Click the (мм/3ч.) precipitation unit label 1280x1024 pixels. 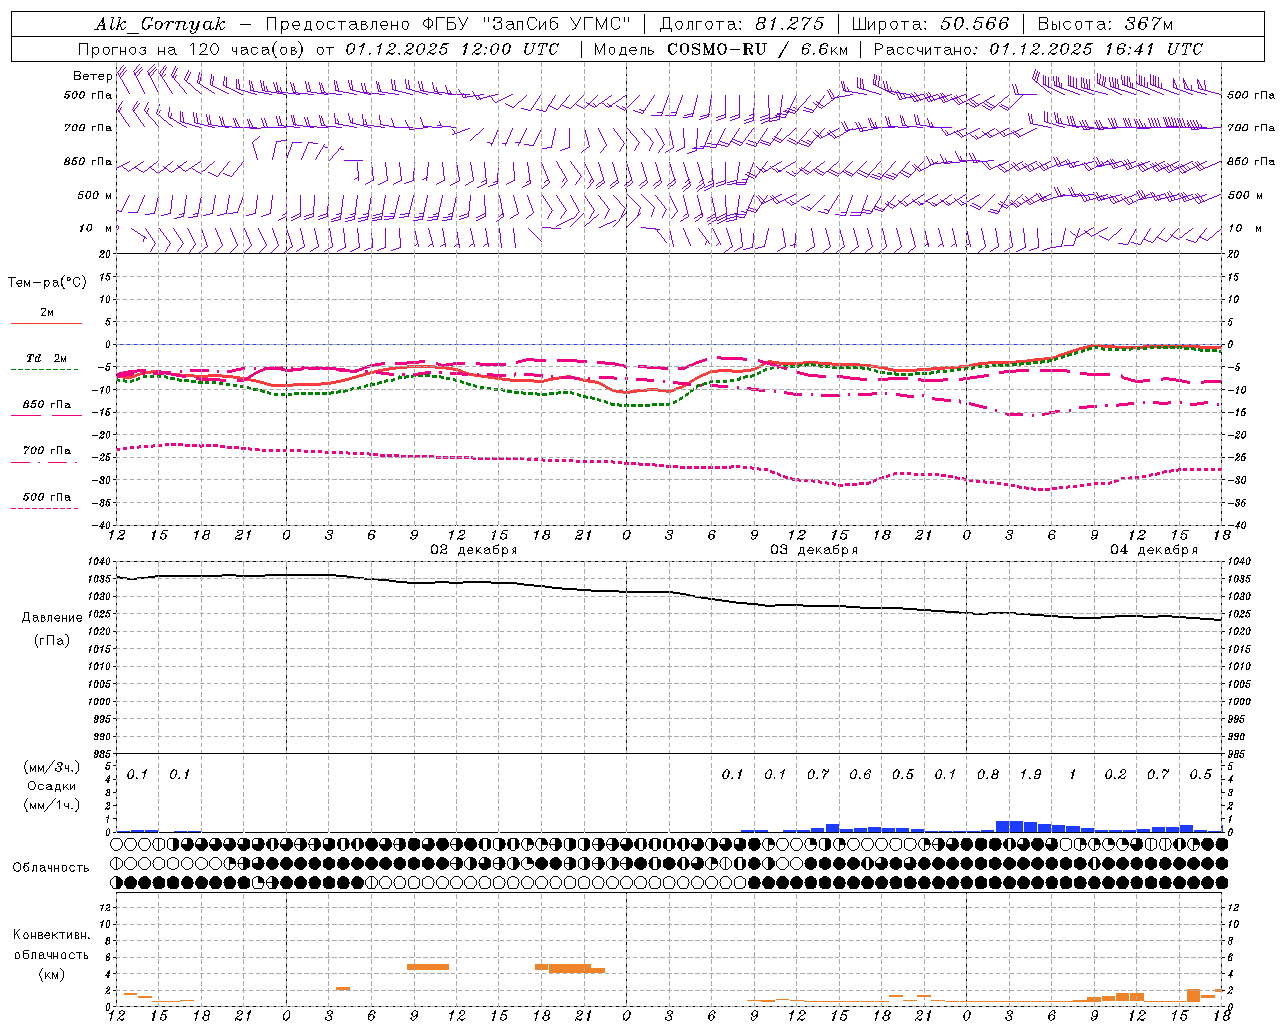(x=52, y=767)
